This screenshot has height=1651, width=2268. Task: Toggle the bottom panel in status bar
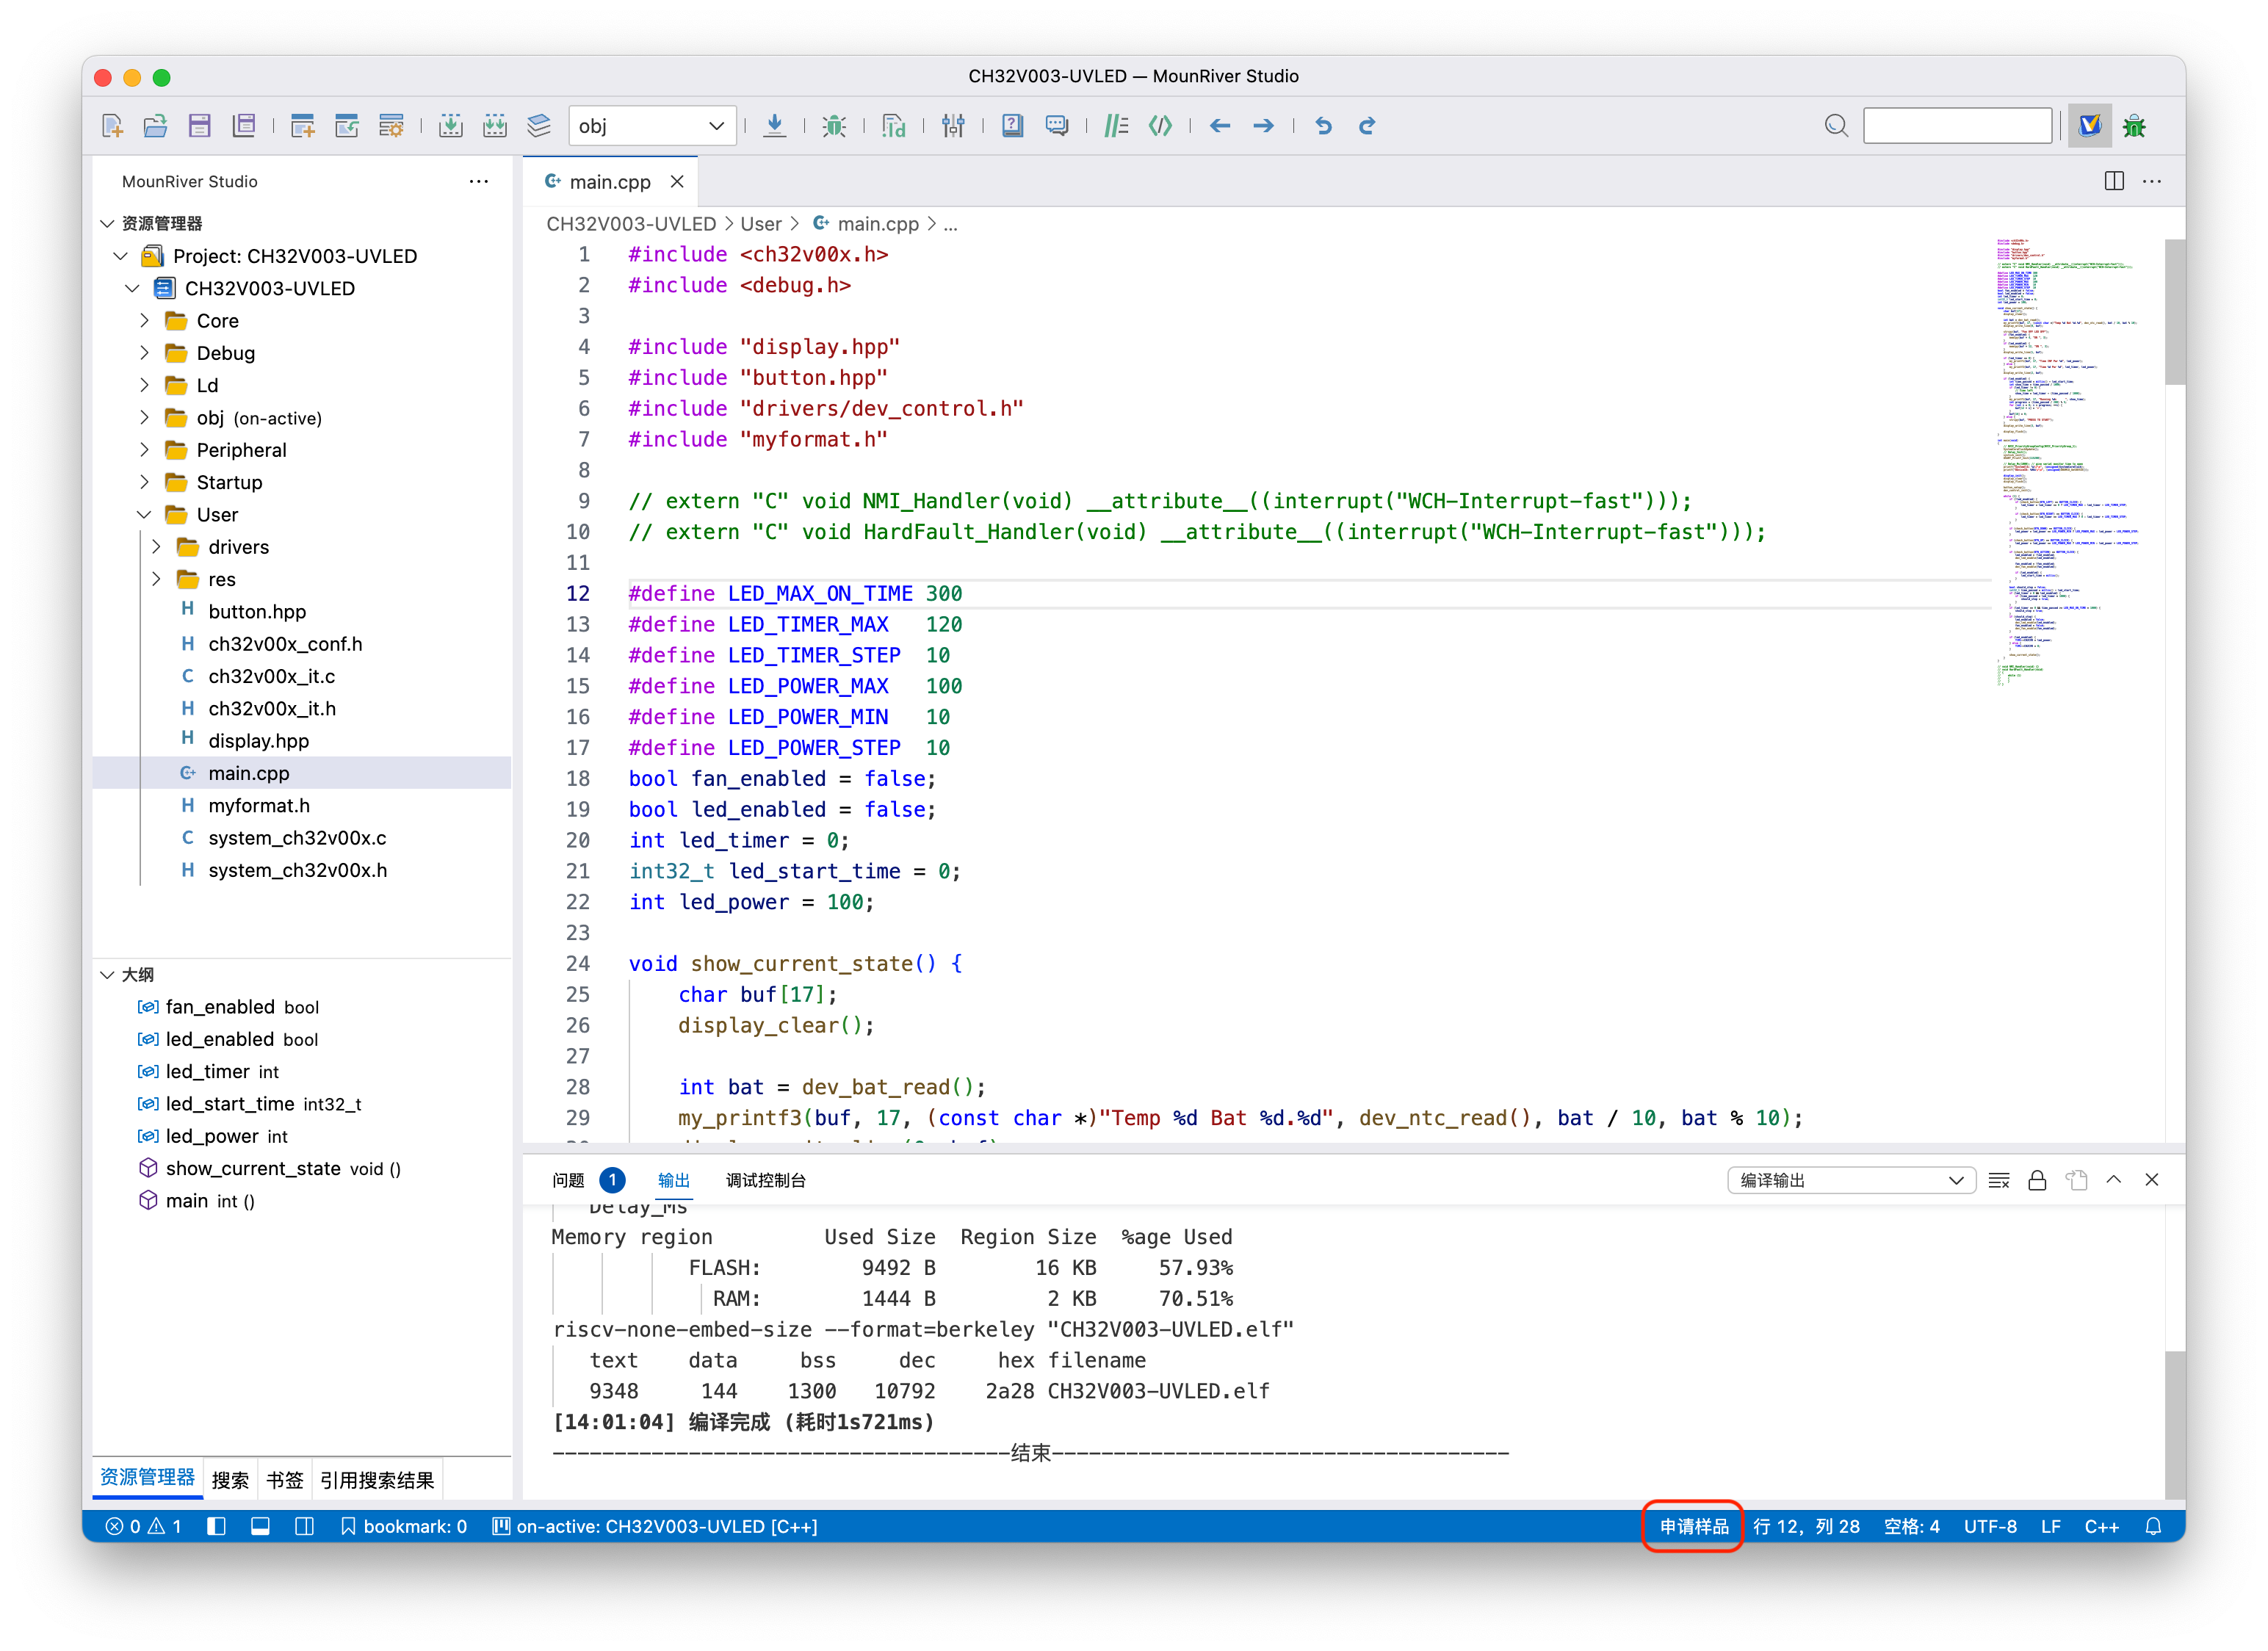coord(260,1526)
